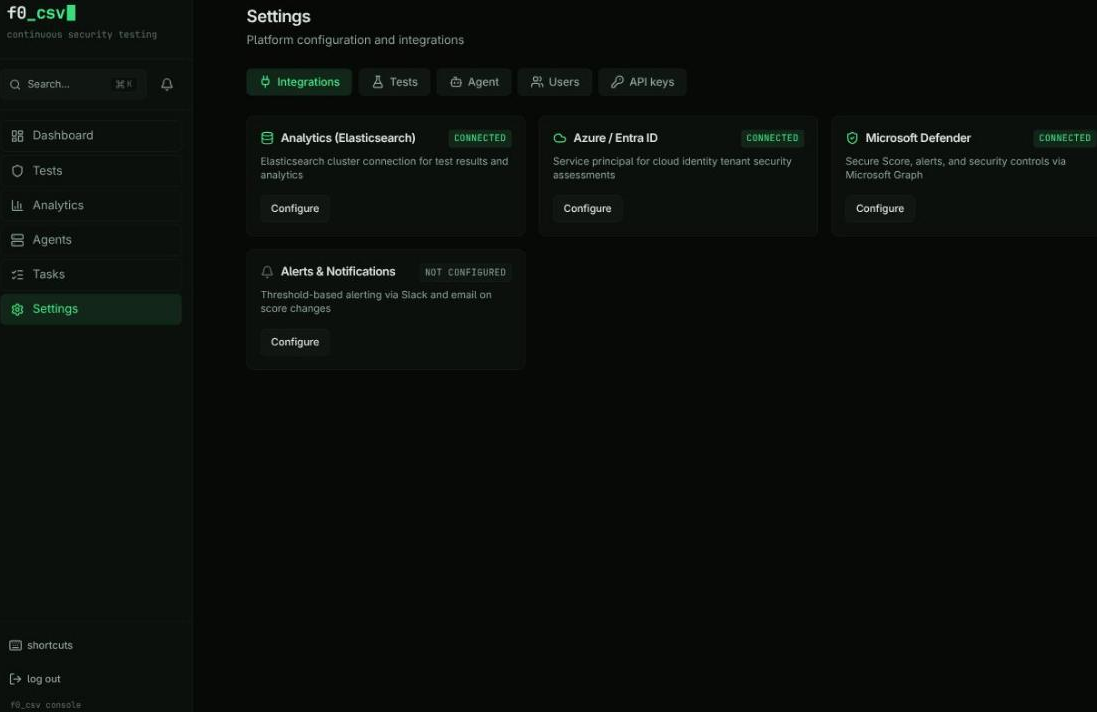Configure Alerts & Notifications

click(x=295, y=342)
